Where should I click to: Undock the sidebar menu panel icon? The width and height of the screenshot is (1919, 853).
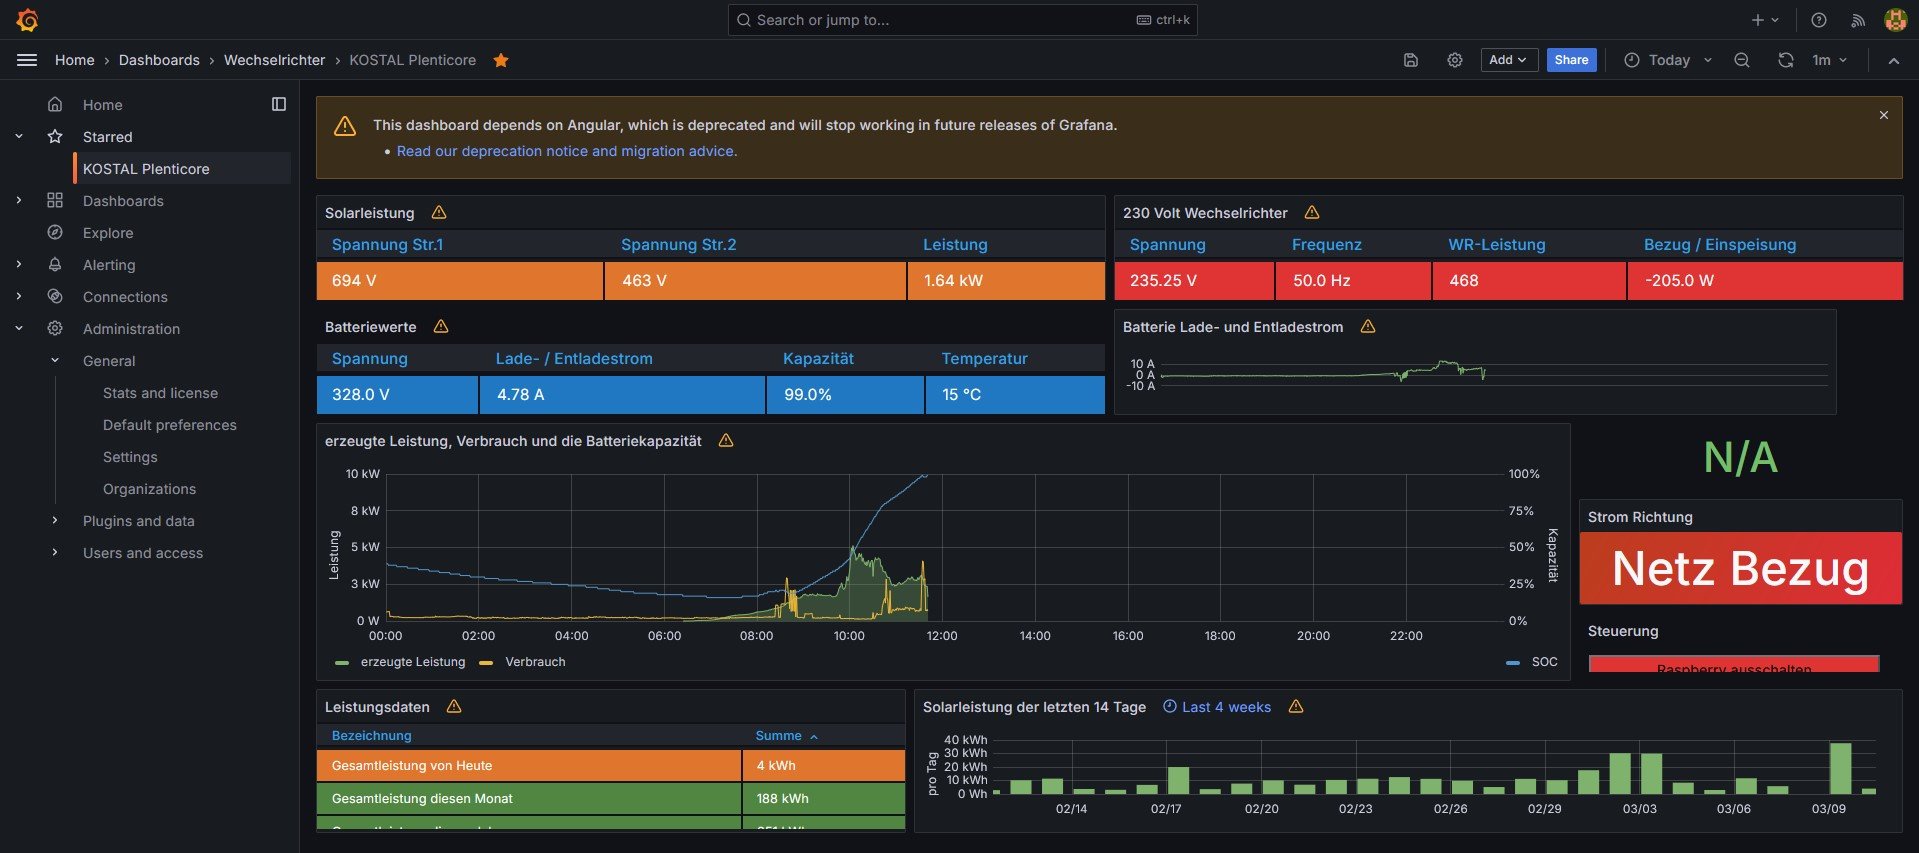click(x=279, y=104)
